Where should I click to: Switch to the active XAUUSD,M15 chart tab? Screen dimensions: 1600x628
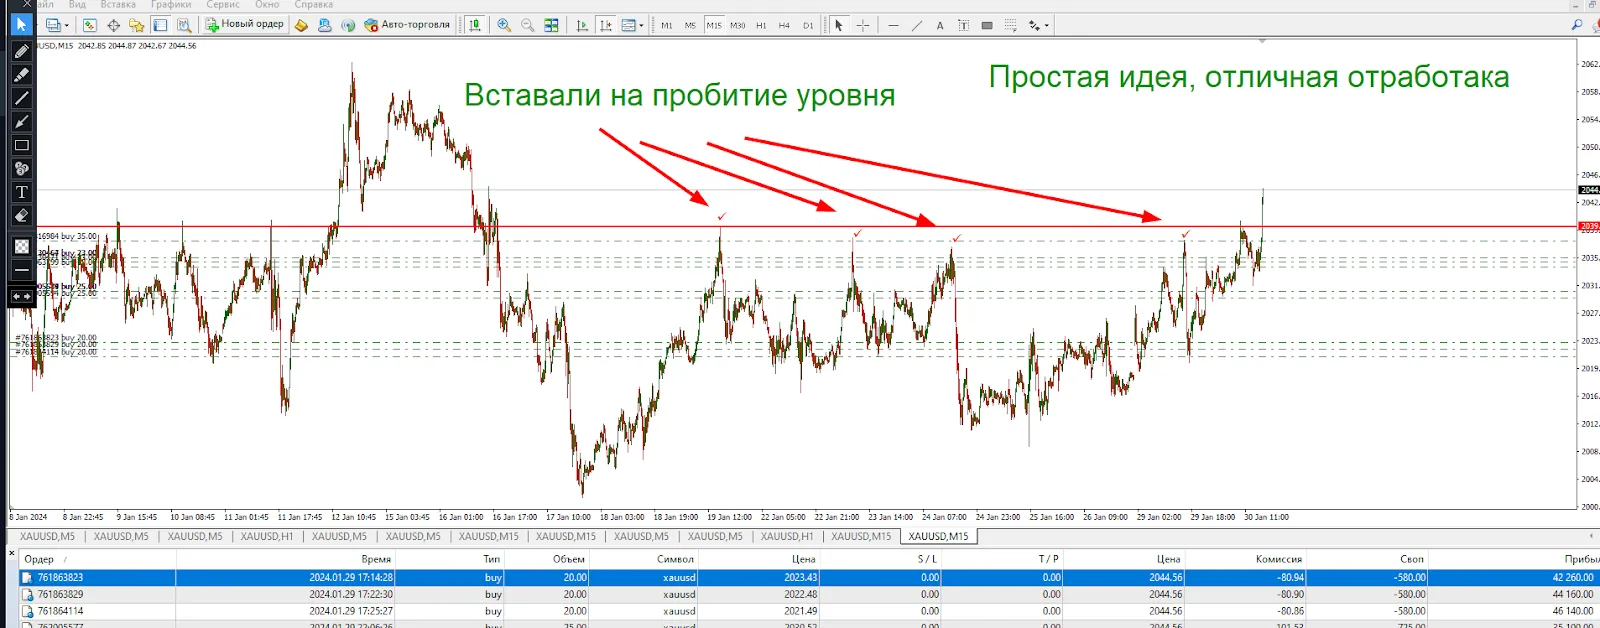[x=938, y=536]
